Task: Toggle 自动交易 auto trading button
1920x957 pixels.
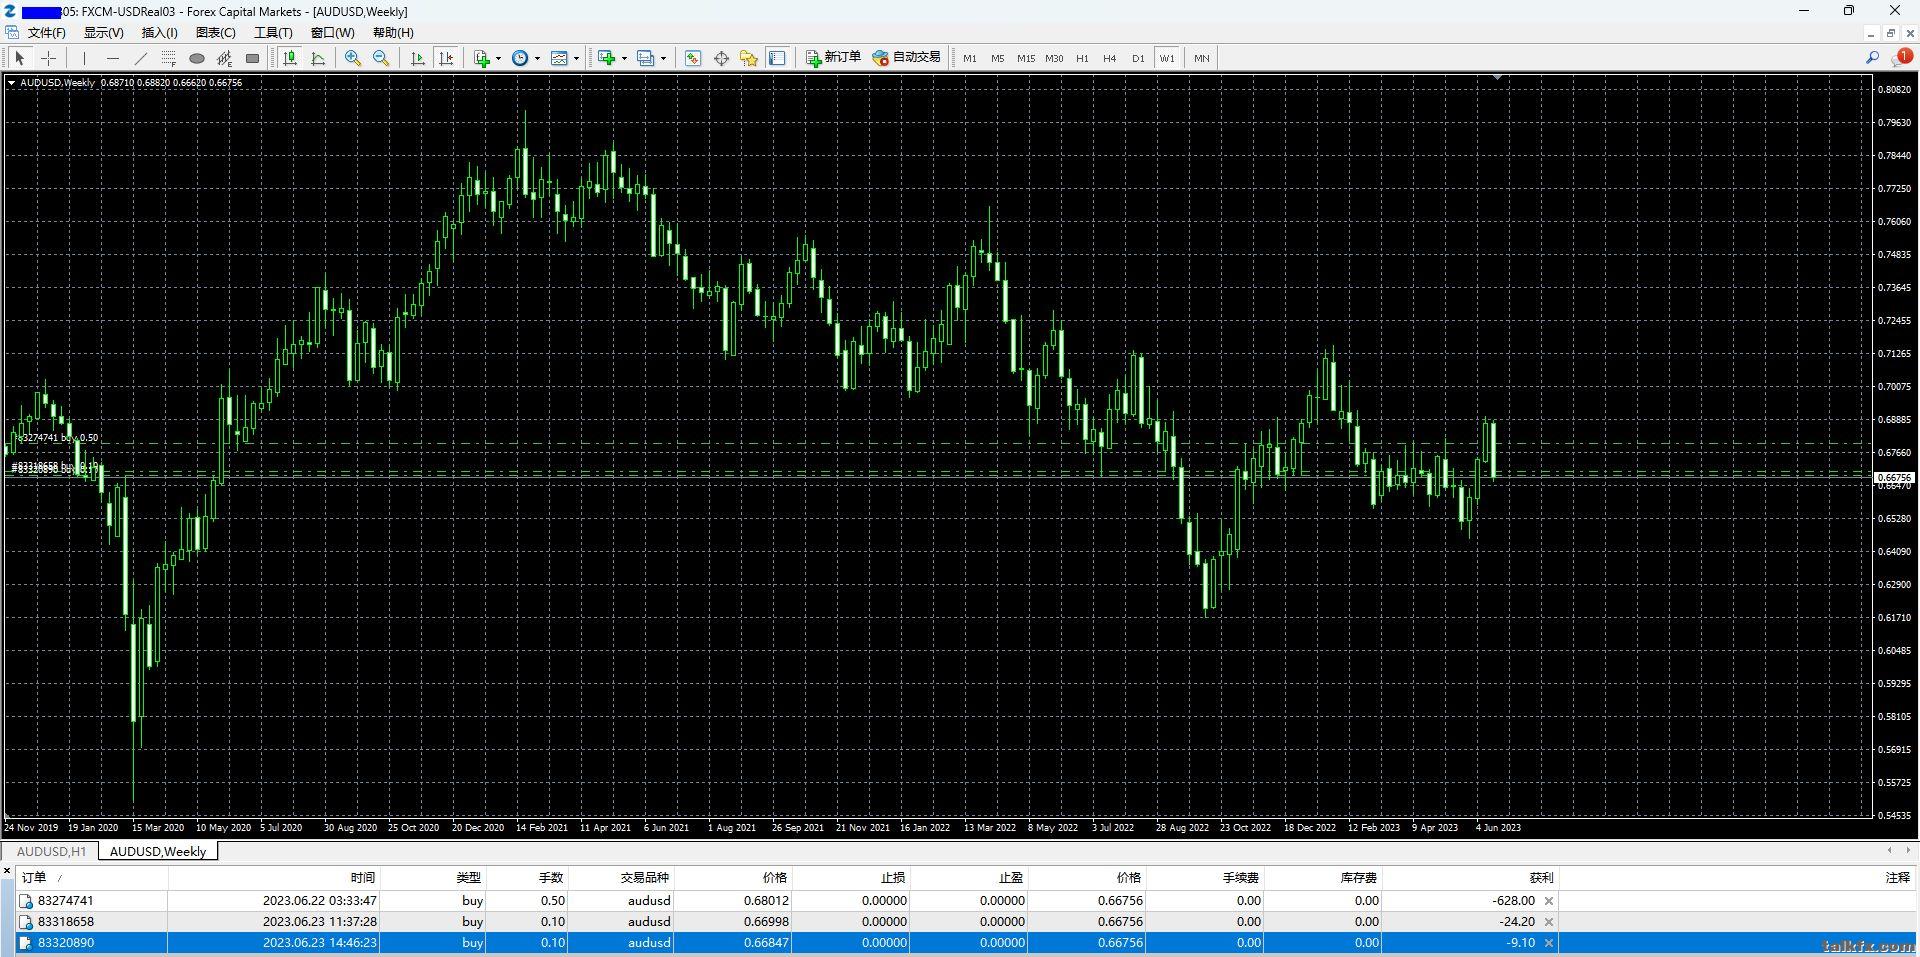Action: pos(907,58)
